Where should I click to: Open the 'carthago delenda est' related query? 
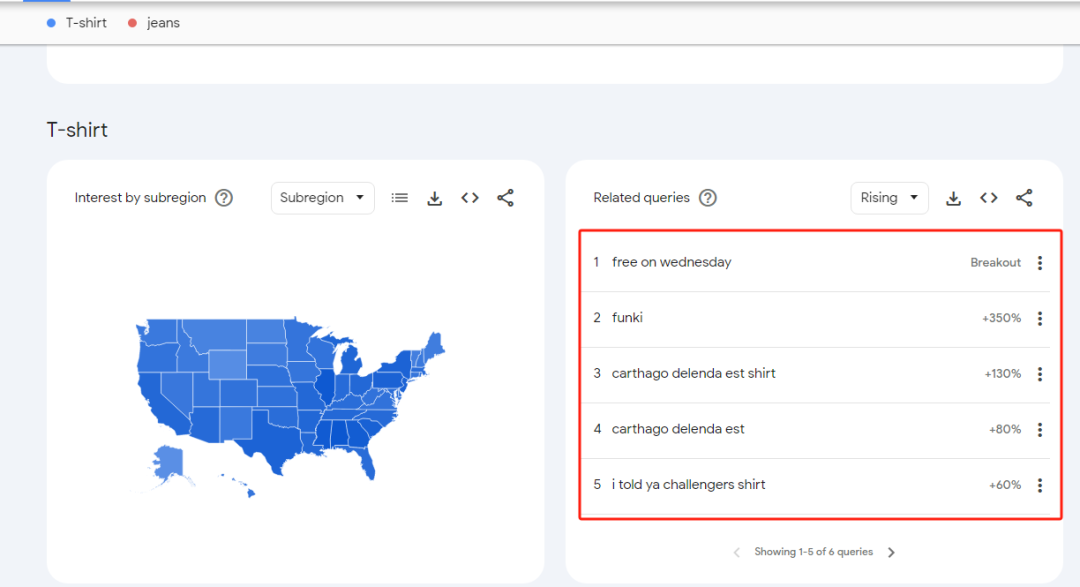point(678,429)
